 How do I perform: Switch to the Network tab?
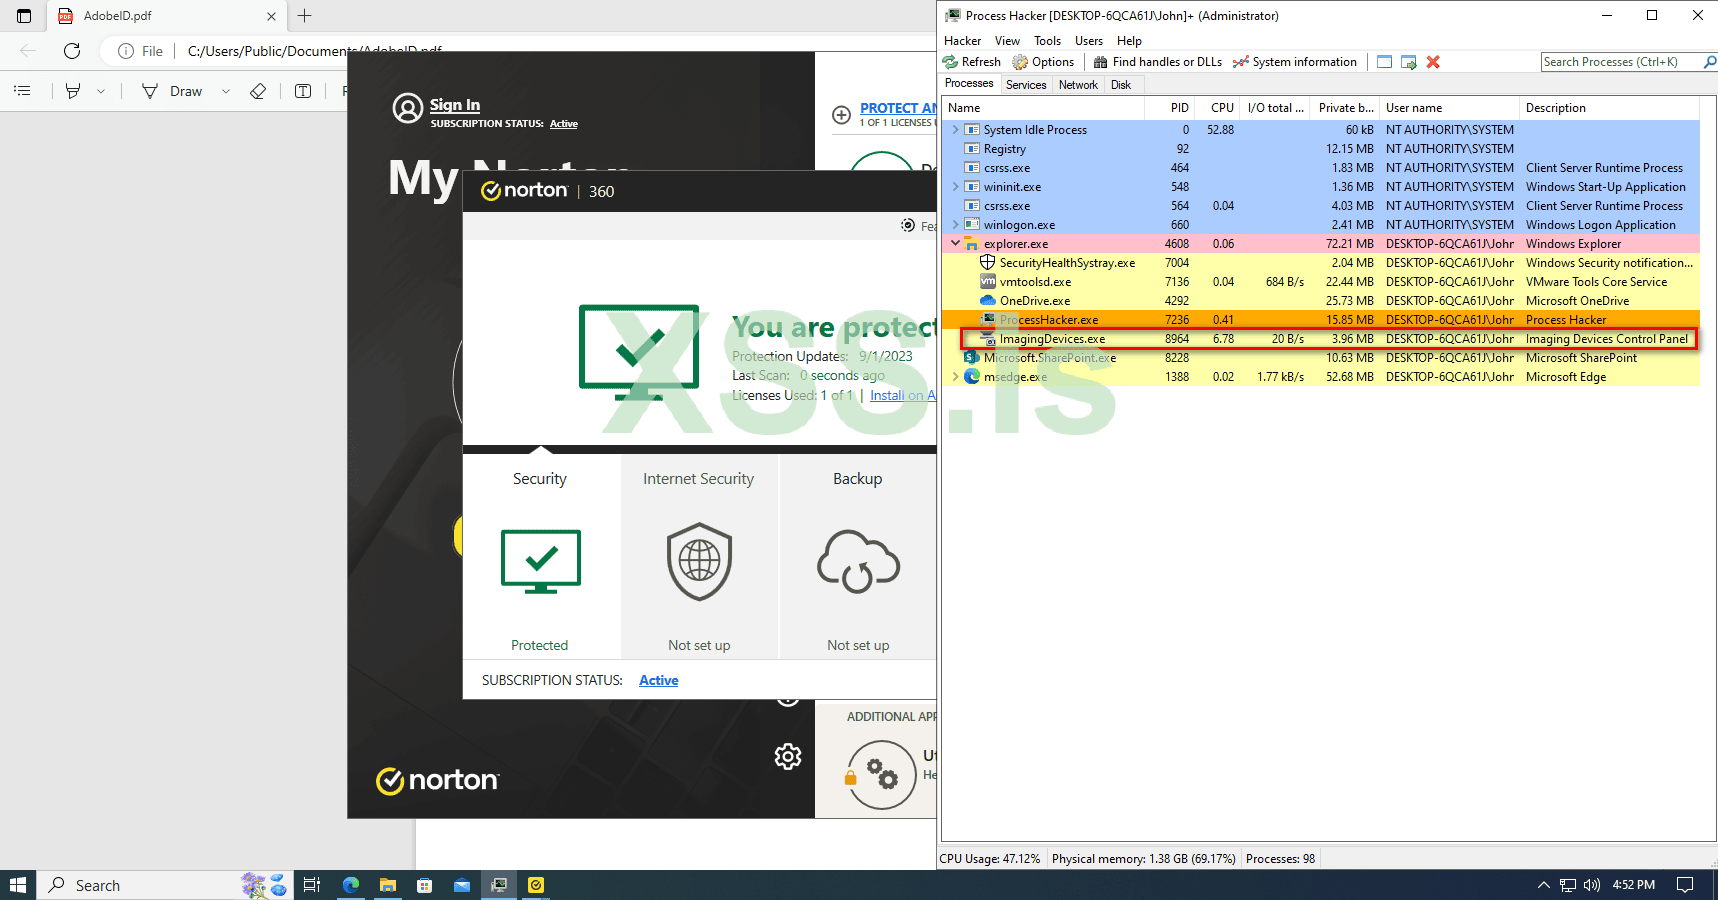(1078, 85)
